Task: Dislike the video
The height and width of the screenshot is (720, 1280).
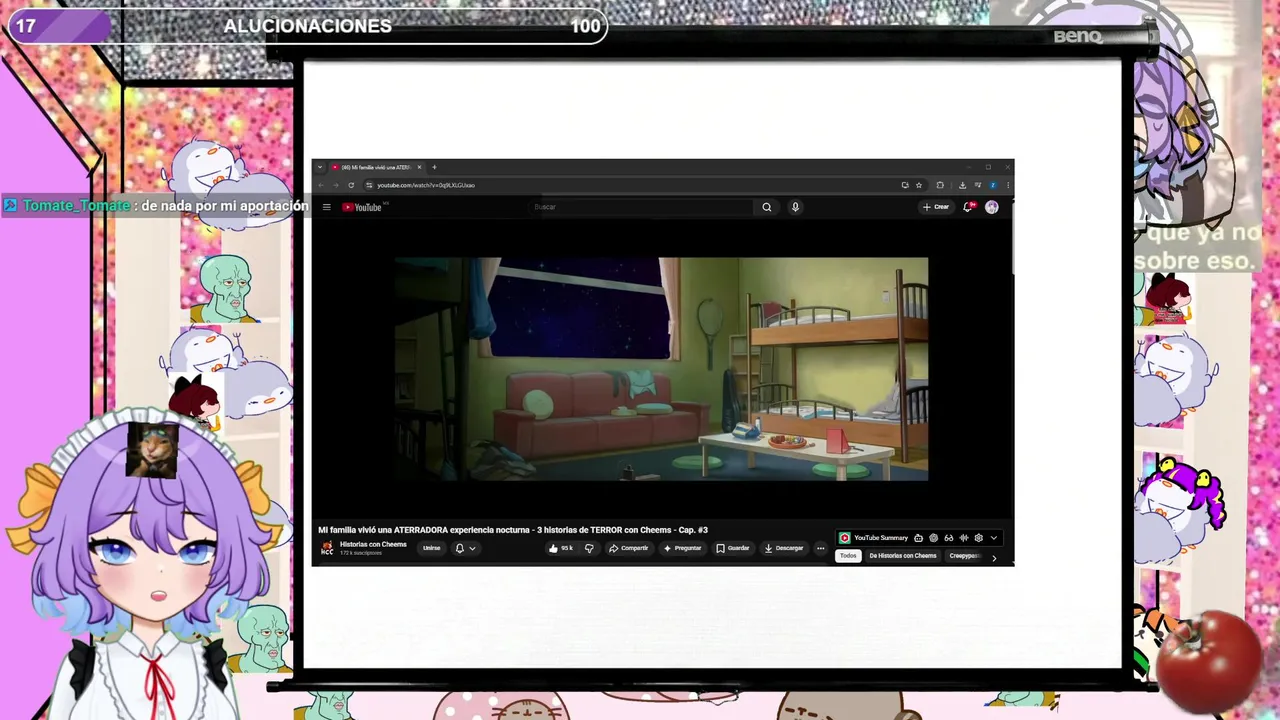Action: (589, 548)
